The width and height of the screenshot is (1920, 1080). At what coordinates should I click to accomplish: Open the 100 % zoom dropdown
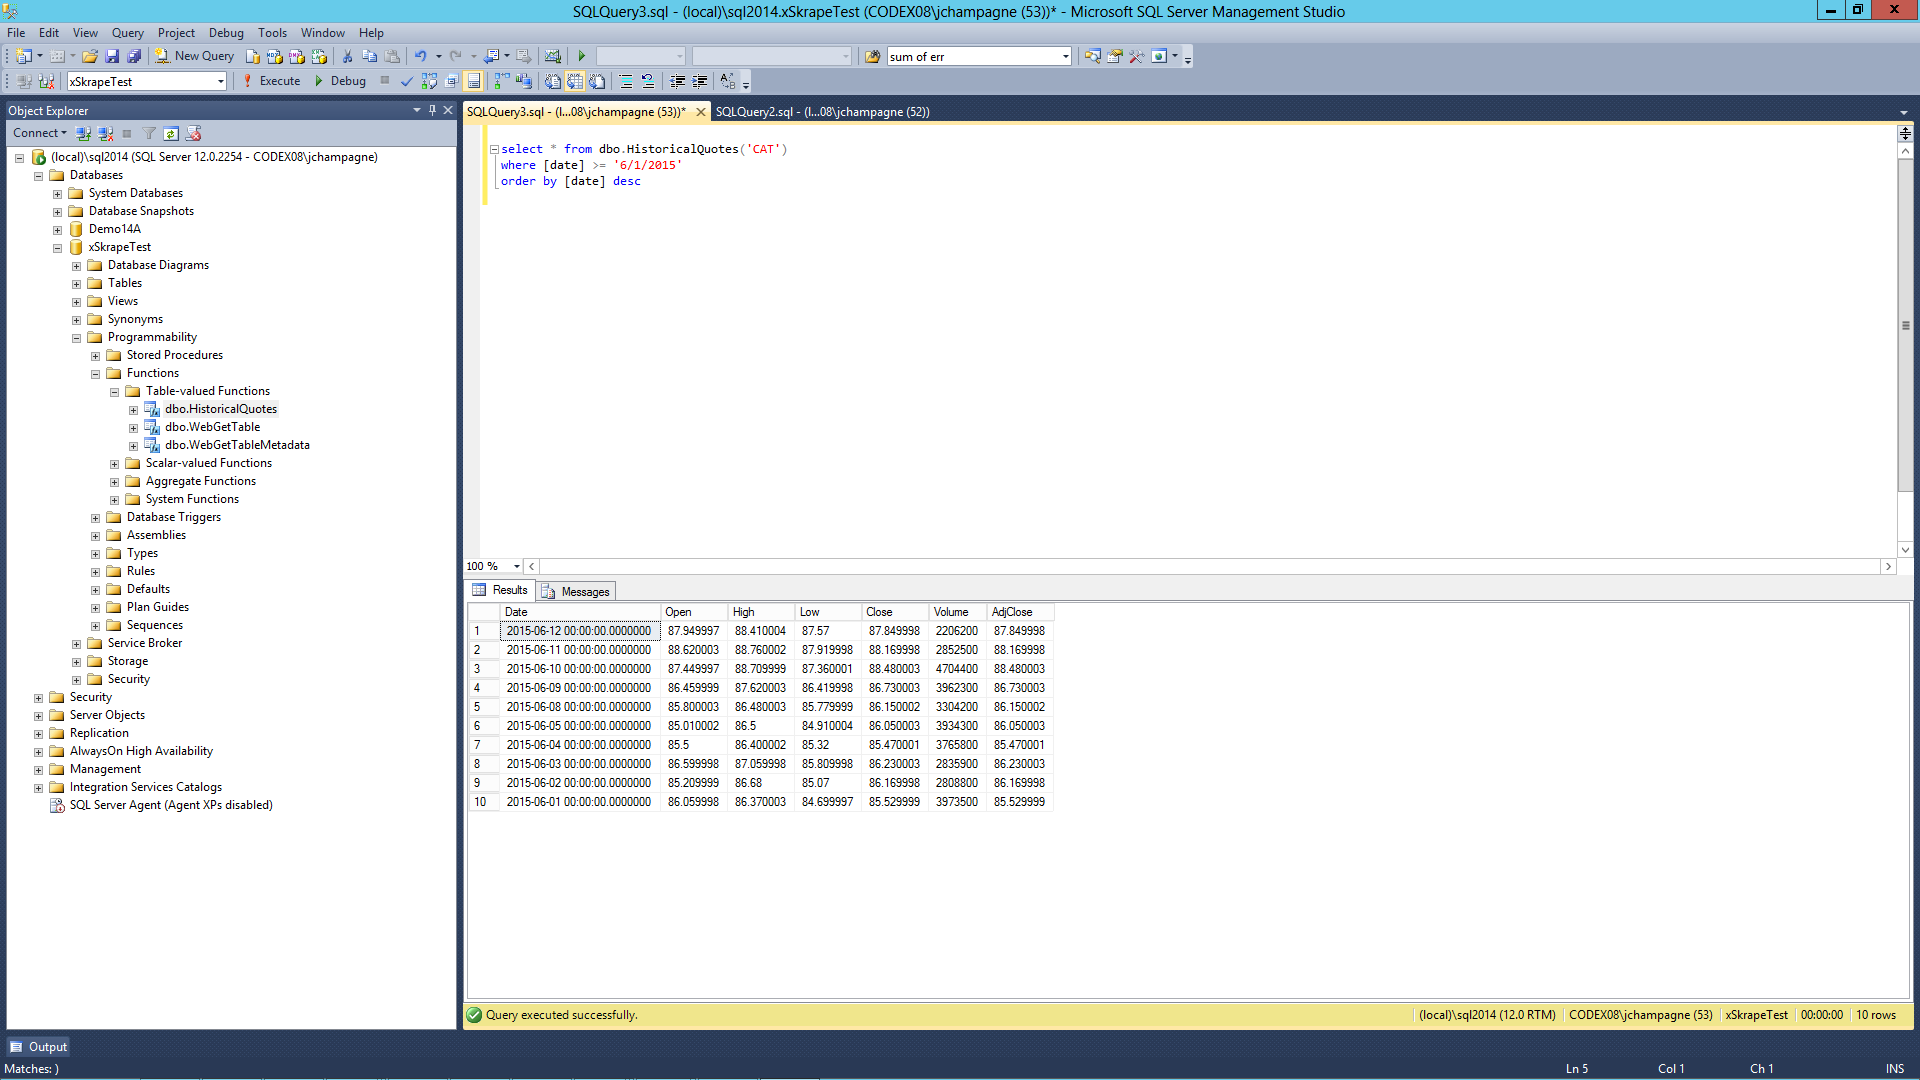pyautogui.click(x=517, y=566)
